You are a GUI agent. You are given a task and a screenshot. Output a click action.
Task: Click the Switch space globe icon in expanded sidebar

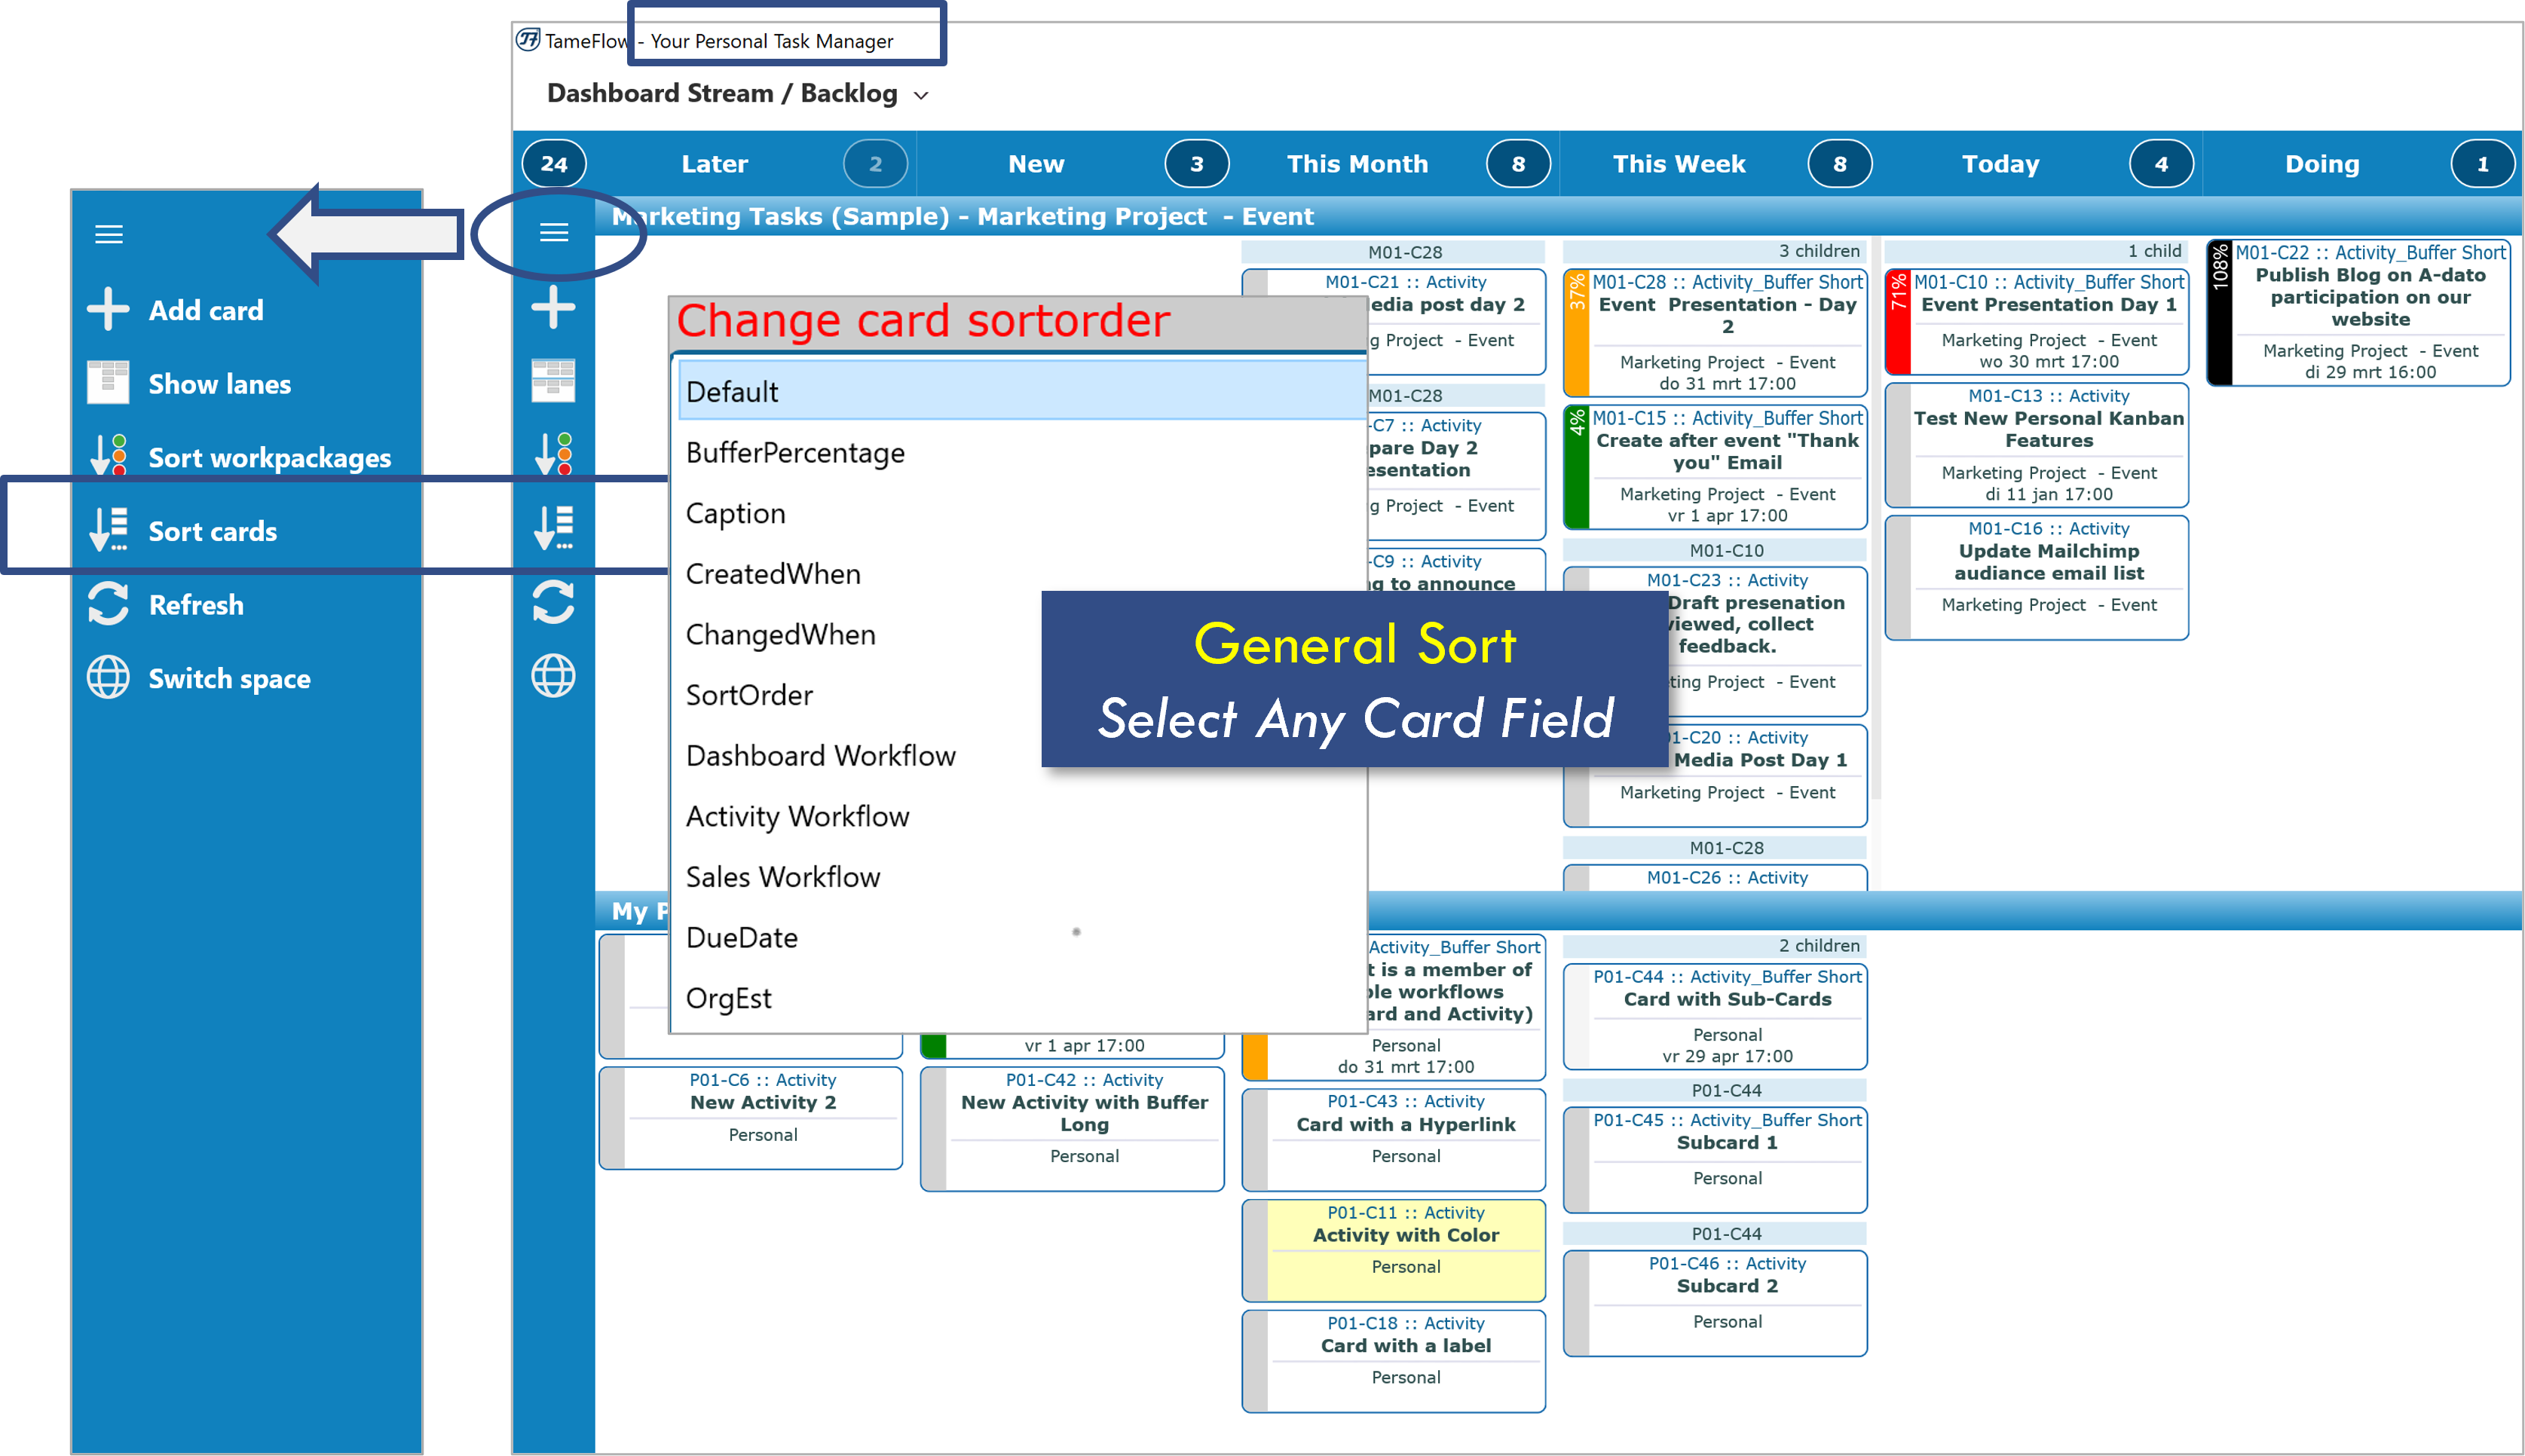(108, 677)
